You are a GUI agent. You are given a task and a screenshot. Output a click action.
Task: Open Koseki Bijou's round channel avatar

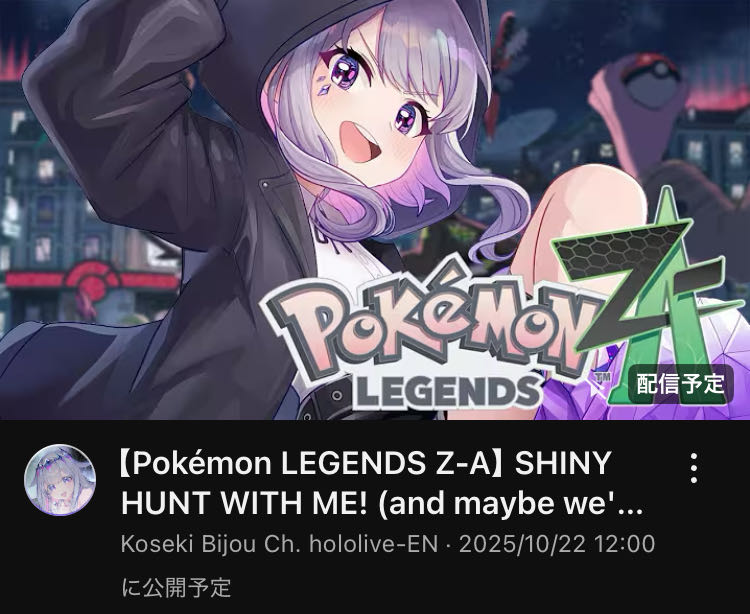pyautogui.click(x=60, y=480)
